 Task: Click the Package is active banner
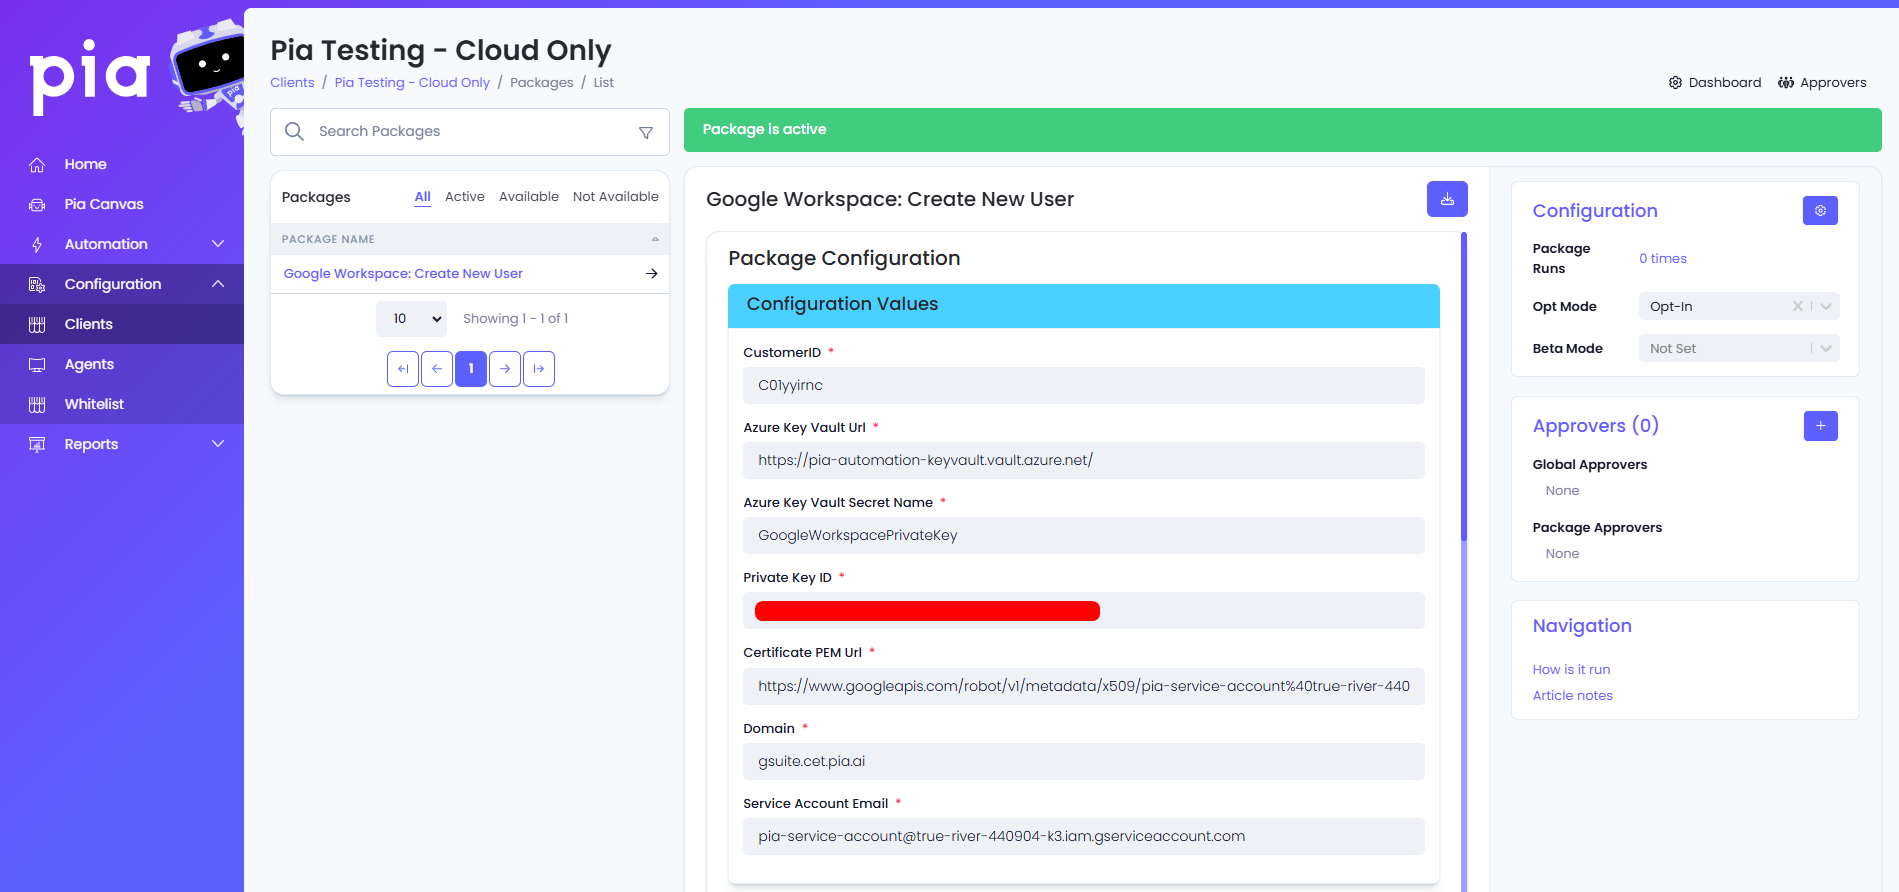point(1283,130)
